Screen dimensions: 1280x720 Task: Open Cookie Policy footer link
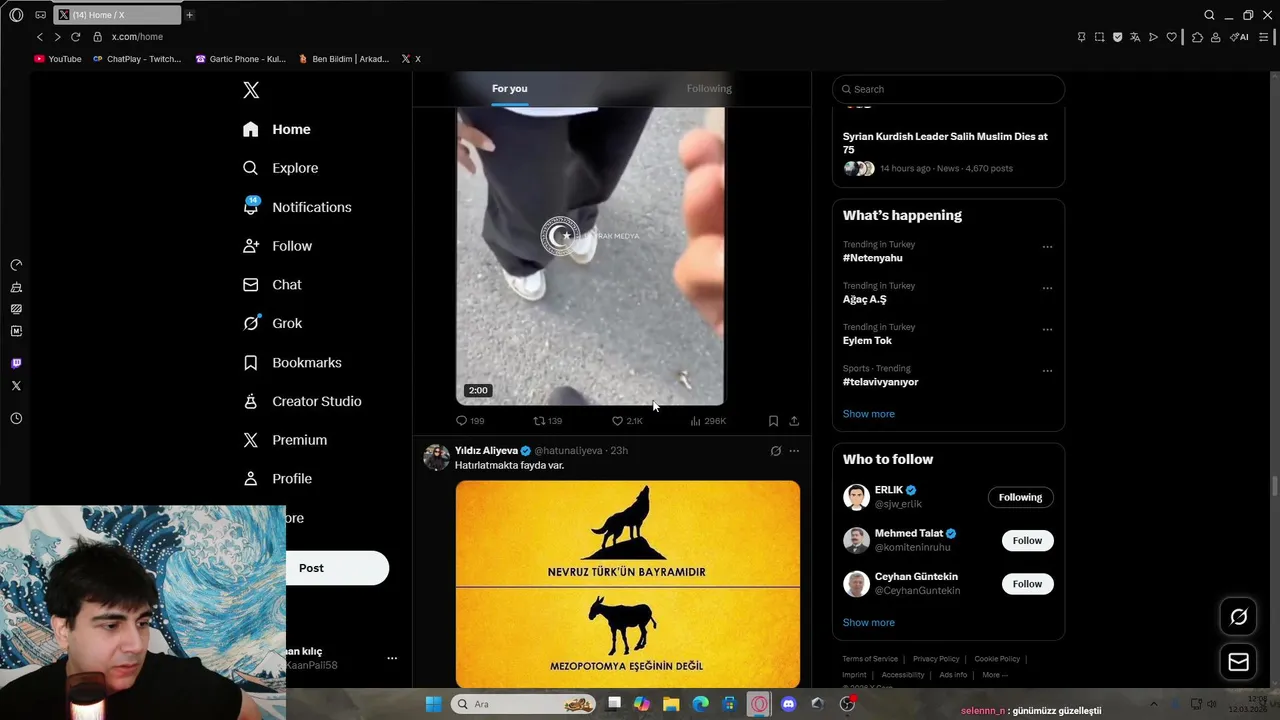click(997, 659)
